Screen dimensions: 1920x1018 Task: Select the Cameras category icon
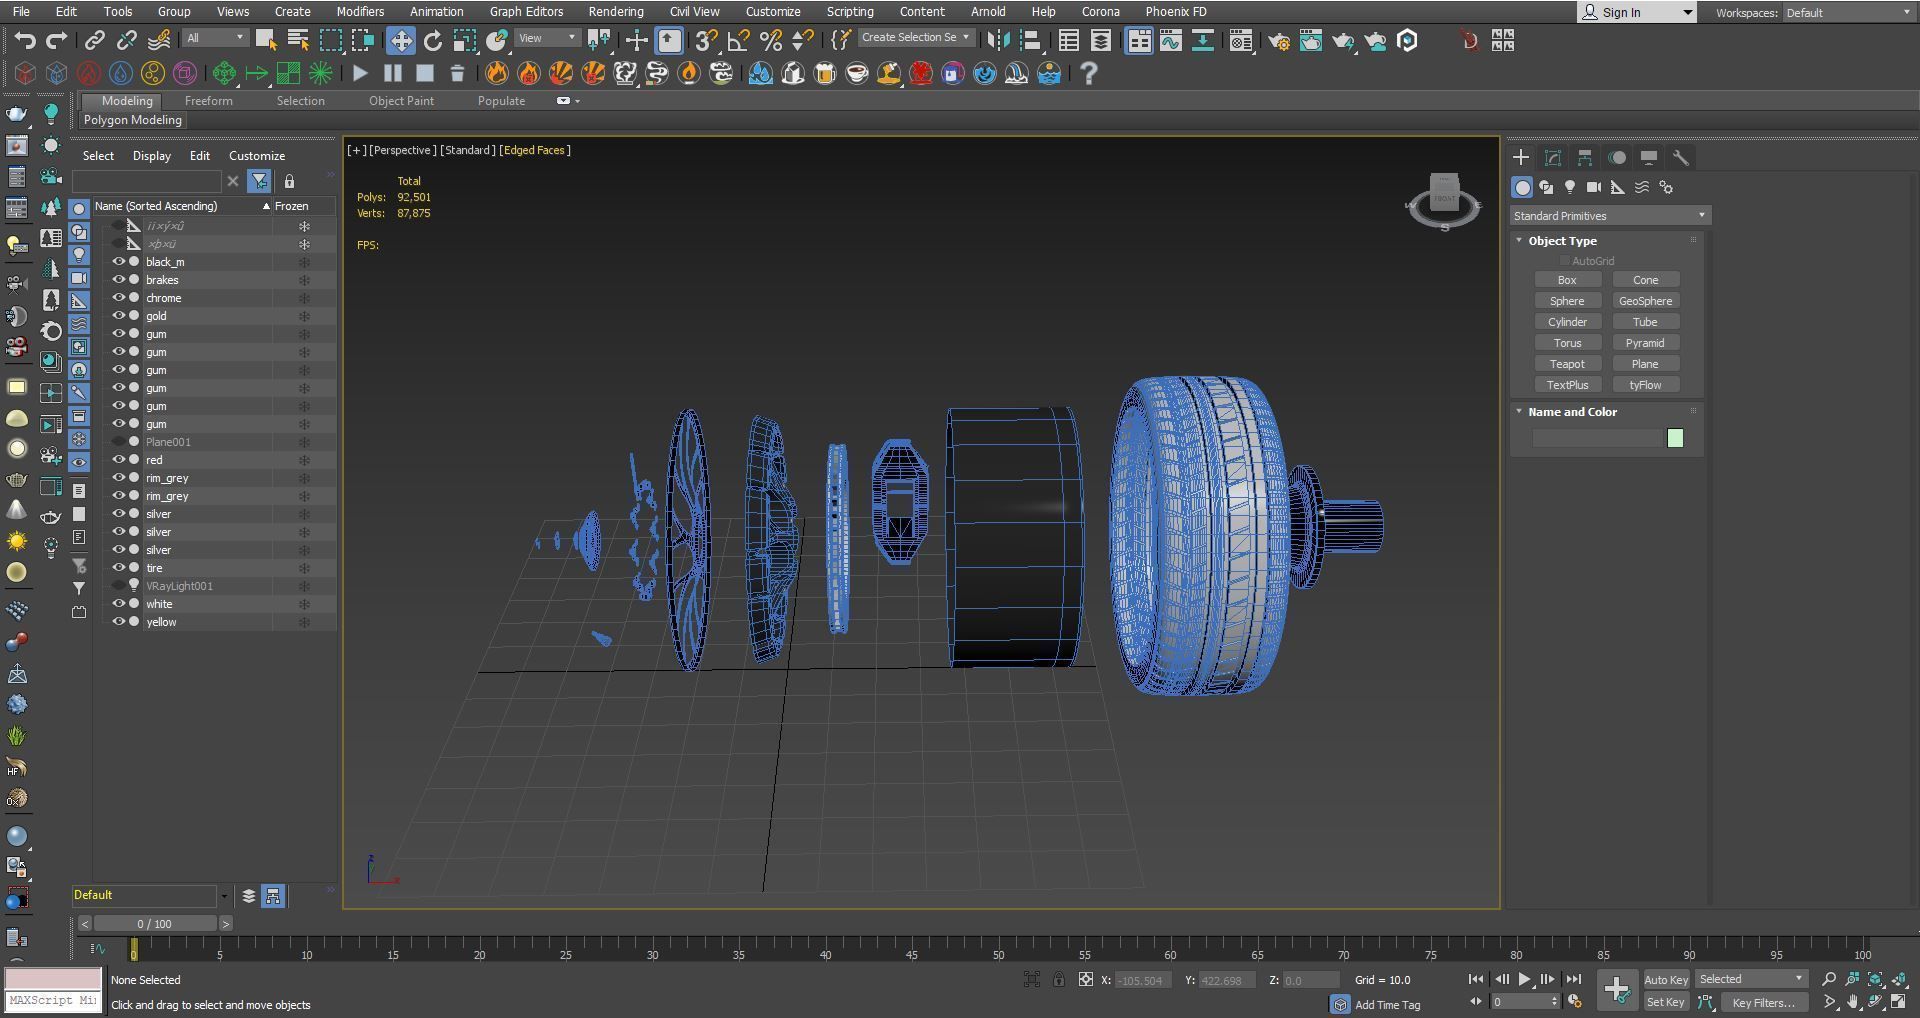pyautogui.click(x=1594, y=187)
